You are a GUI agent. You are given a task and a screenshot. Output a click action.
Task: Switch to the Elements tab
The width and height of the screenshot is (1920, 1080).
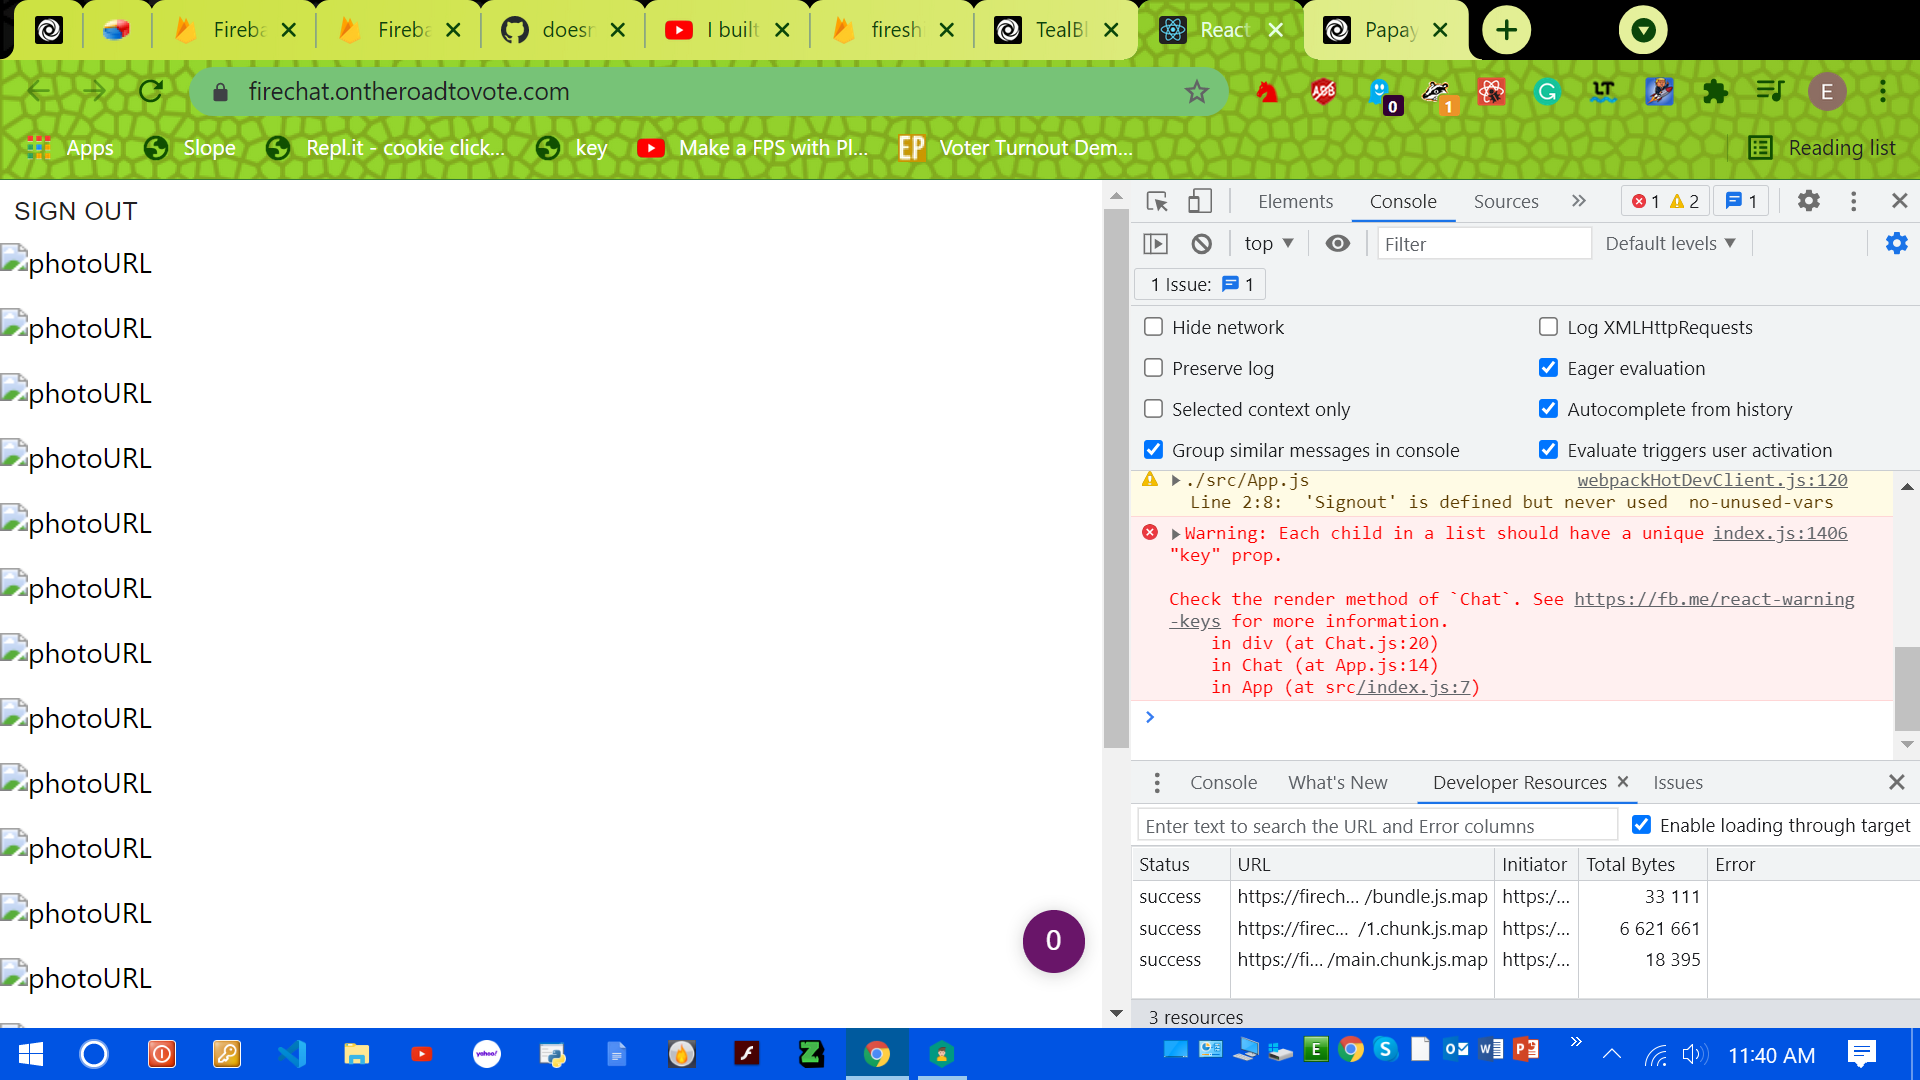(x=1295, y=201)
